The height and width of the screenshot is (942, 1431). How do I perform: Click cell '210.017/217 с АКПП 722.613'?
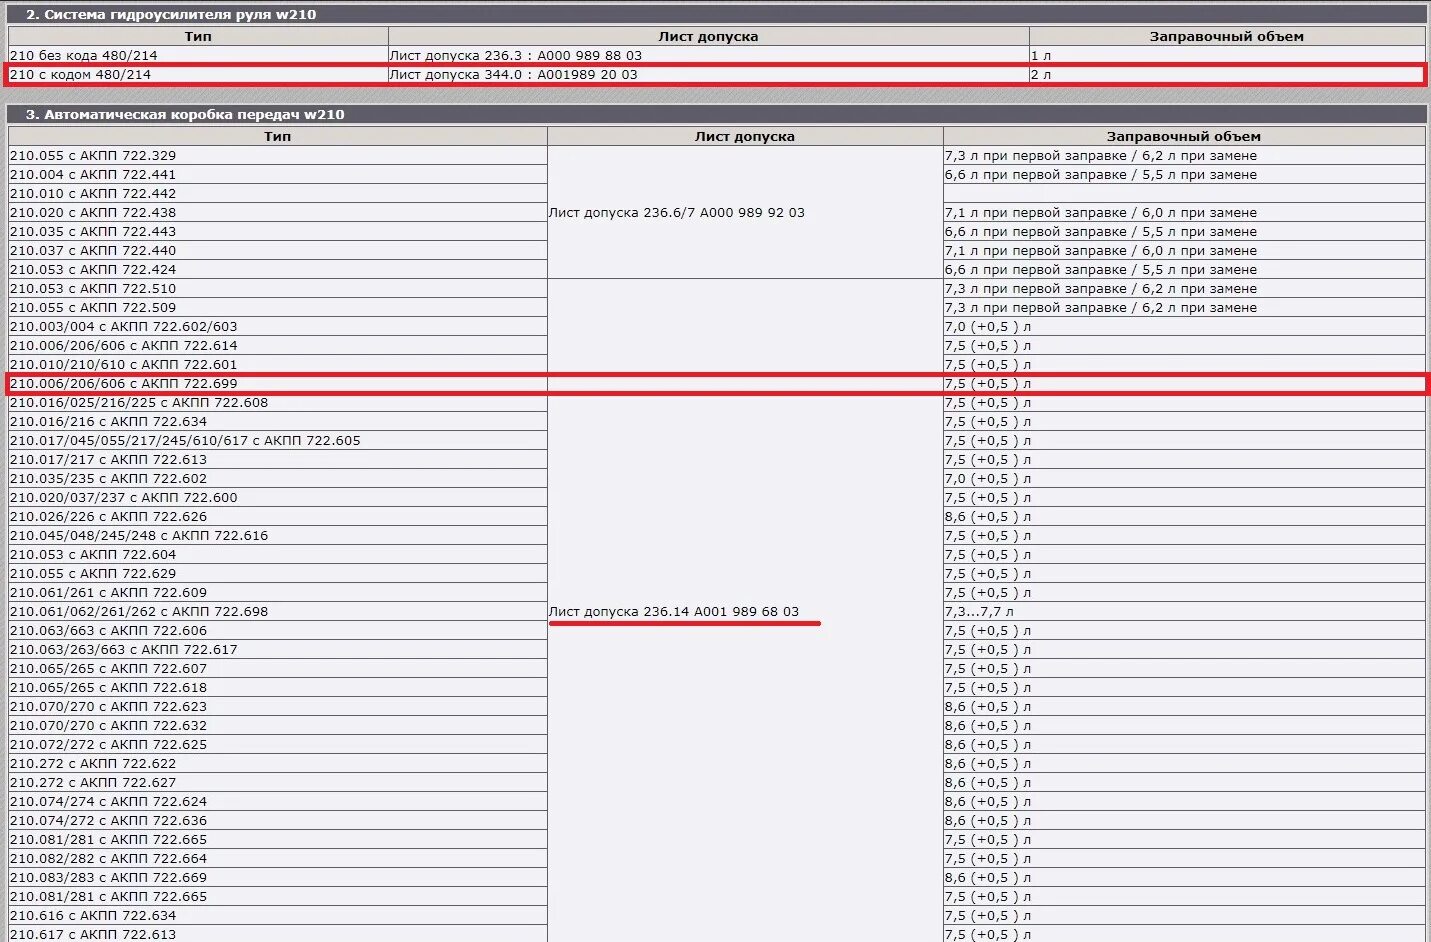coord(278,459)
